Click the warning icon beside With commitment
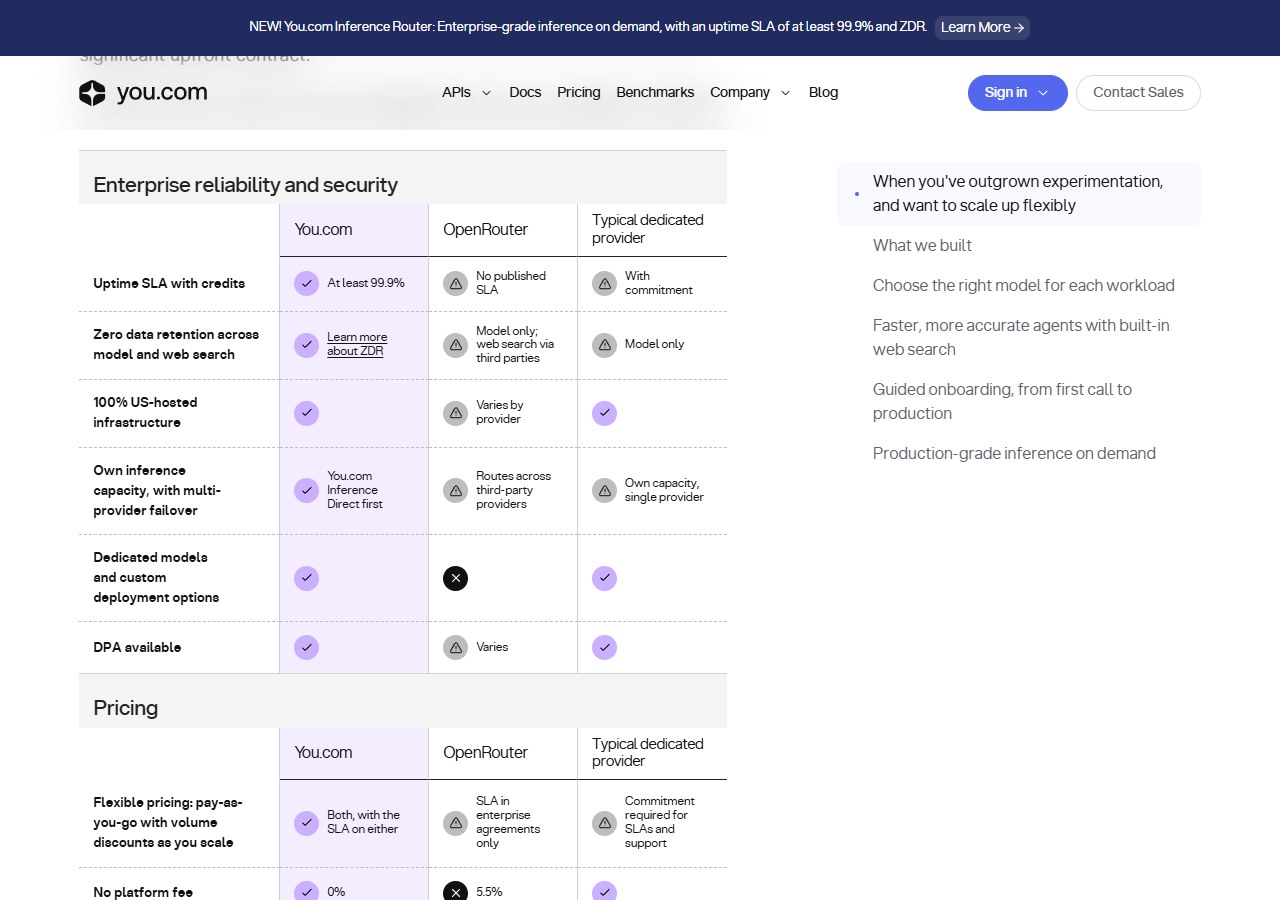The image size is (1280, 900). (x=604, y=284)
